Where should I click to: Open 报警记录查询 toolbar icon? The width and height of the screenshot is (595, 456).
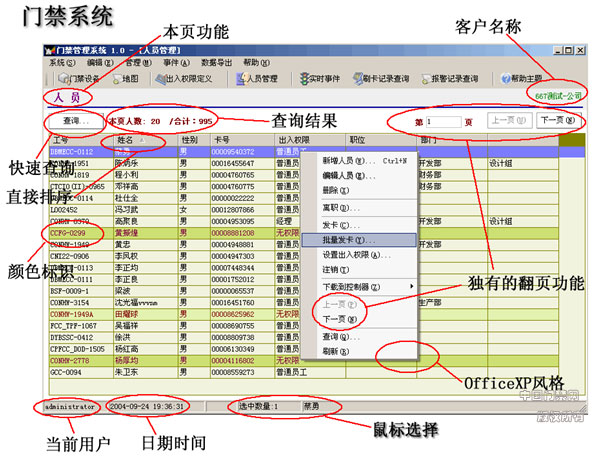[x=426, y=79]
